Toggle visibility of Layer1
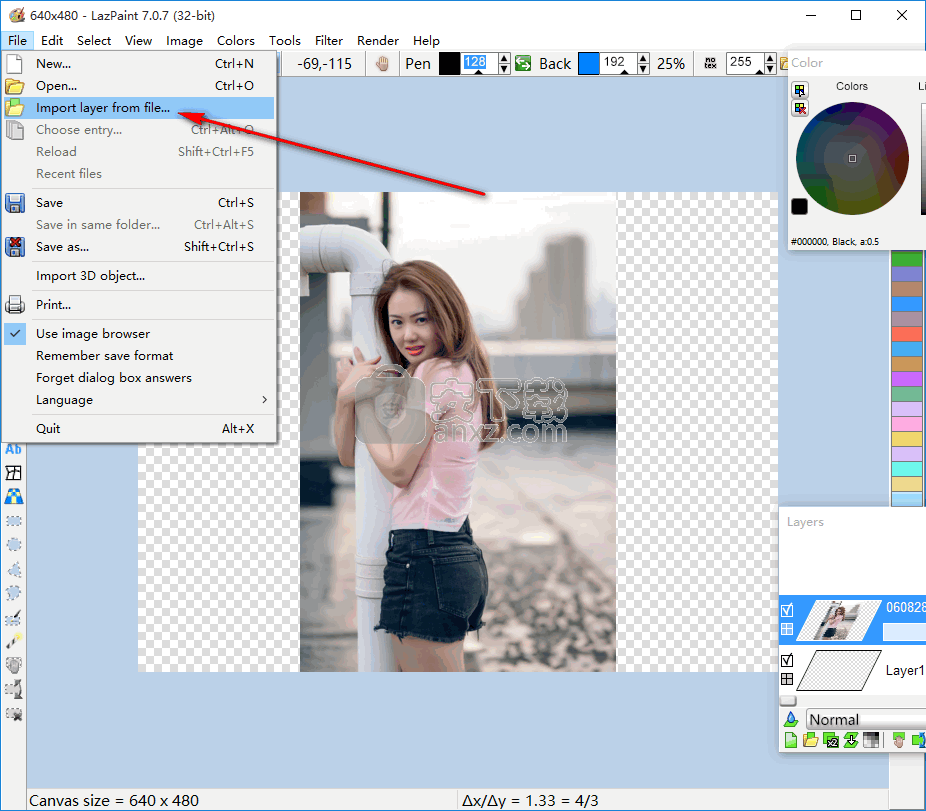Viewport: 926px width, 811px height. [787, 660]
